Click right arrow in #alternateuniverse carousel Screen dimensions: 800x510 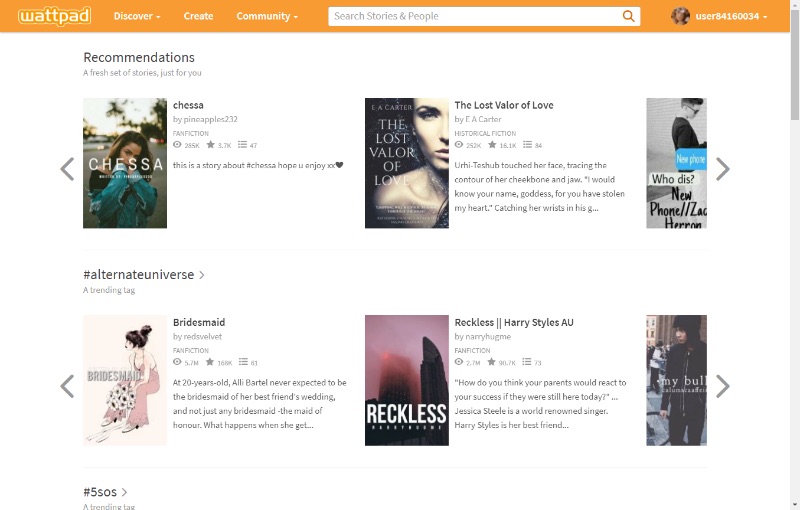(x=722, y=386)
